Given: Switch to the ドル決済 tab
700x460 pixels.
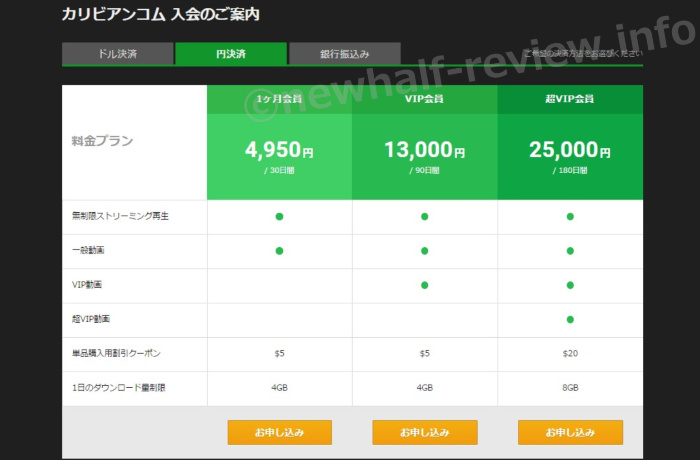Looking at the screenshot, I should [117, 54].
